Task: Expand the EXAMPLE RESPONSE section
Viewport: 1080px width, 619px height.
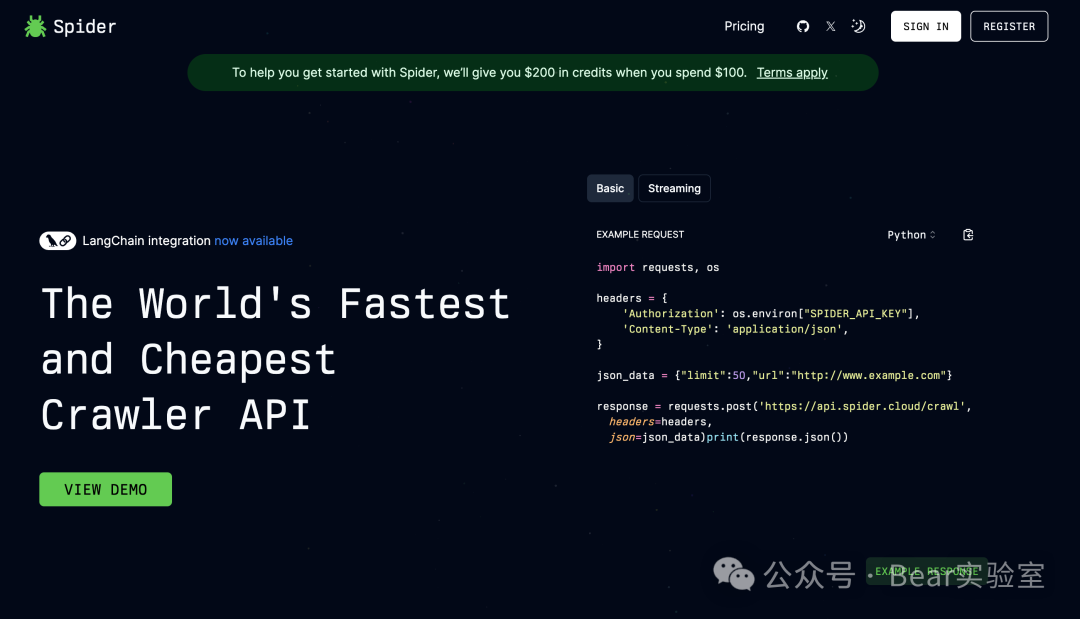Action: [926, 572]
